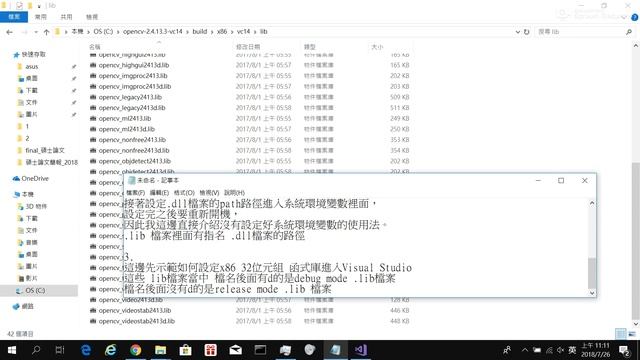
Task: Click 'build' in the address path
Action: tap(200, 31)
